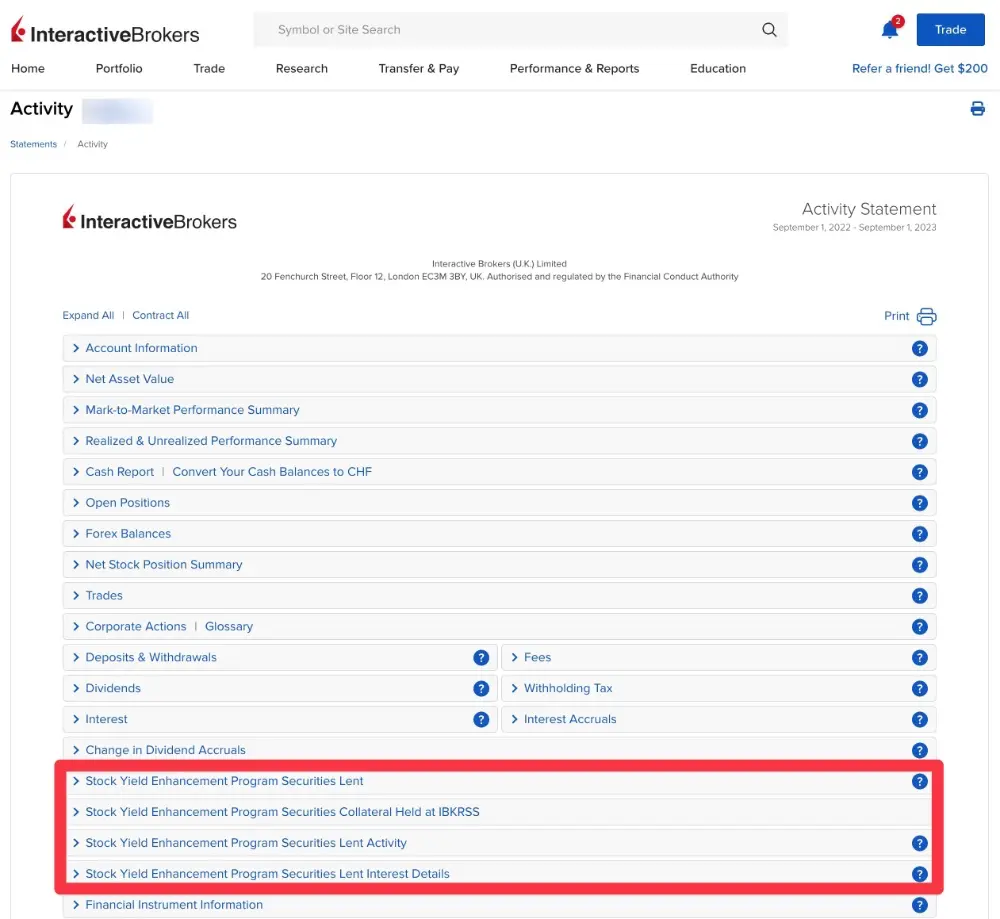Viewport: 1000px width, 919px height.
Task: Open the Research menu
Action: pos(302,68)
